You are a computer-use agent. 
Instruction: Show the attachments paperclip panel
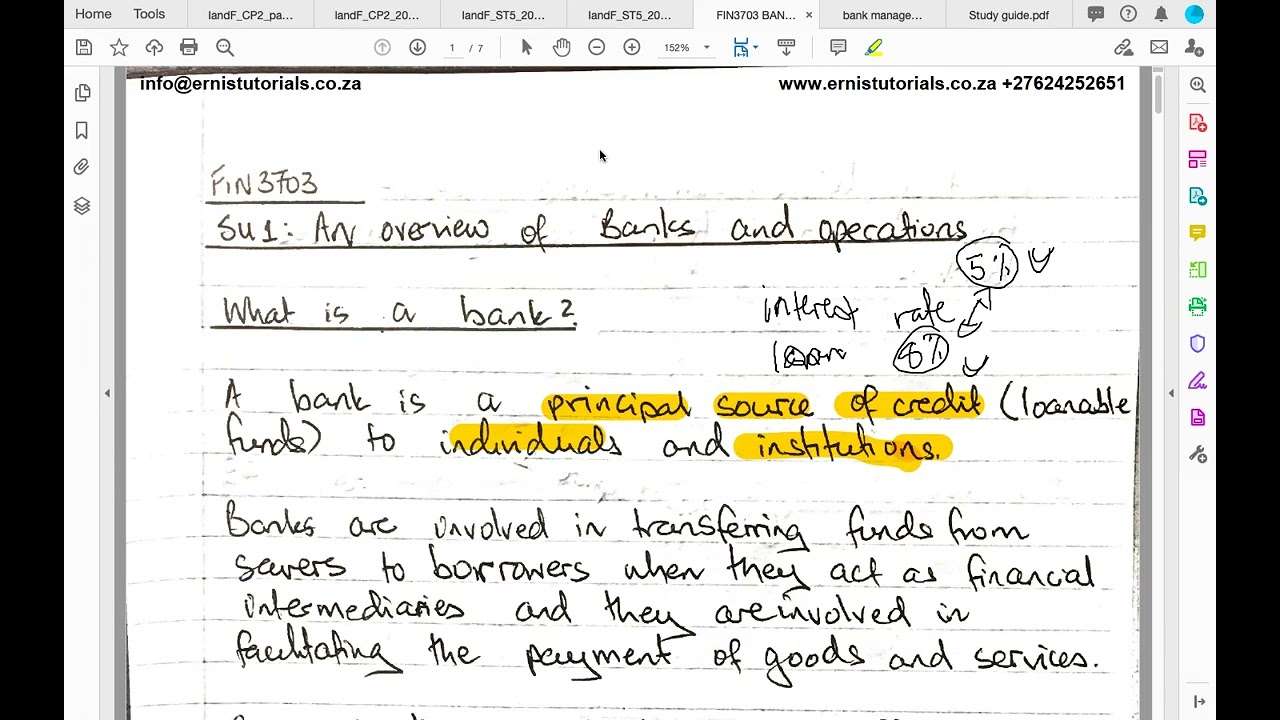(82, 168)
